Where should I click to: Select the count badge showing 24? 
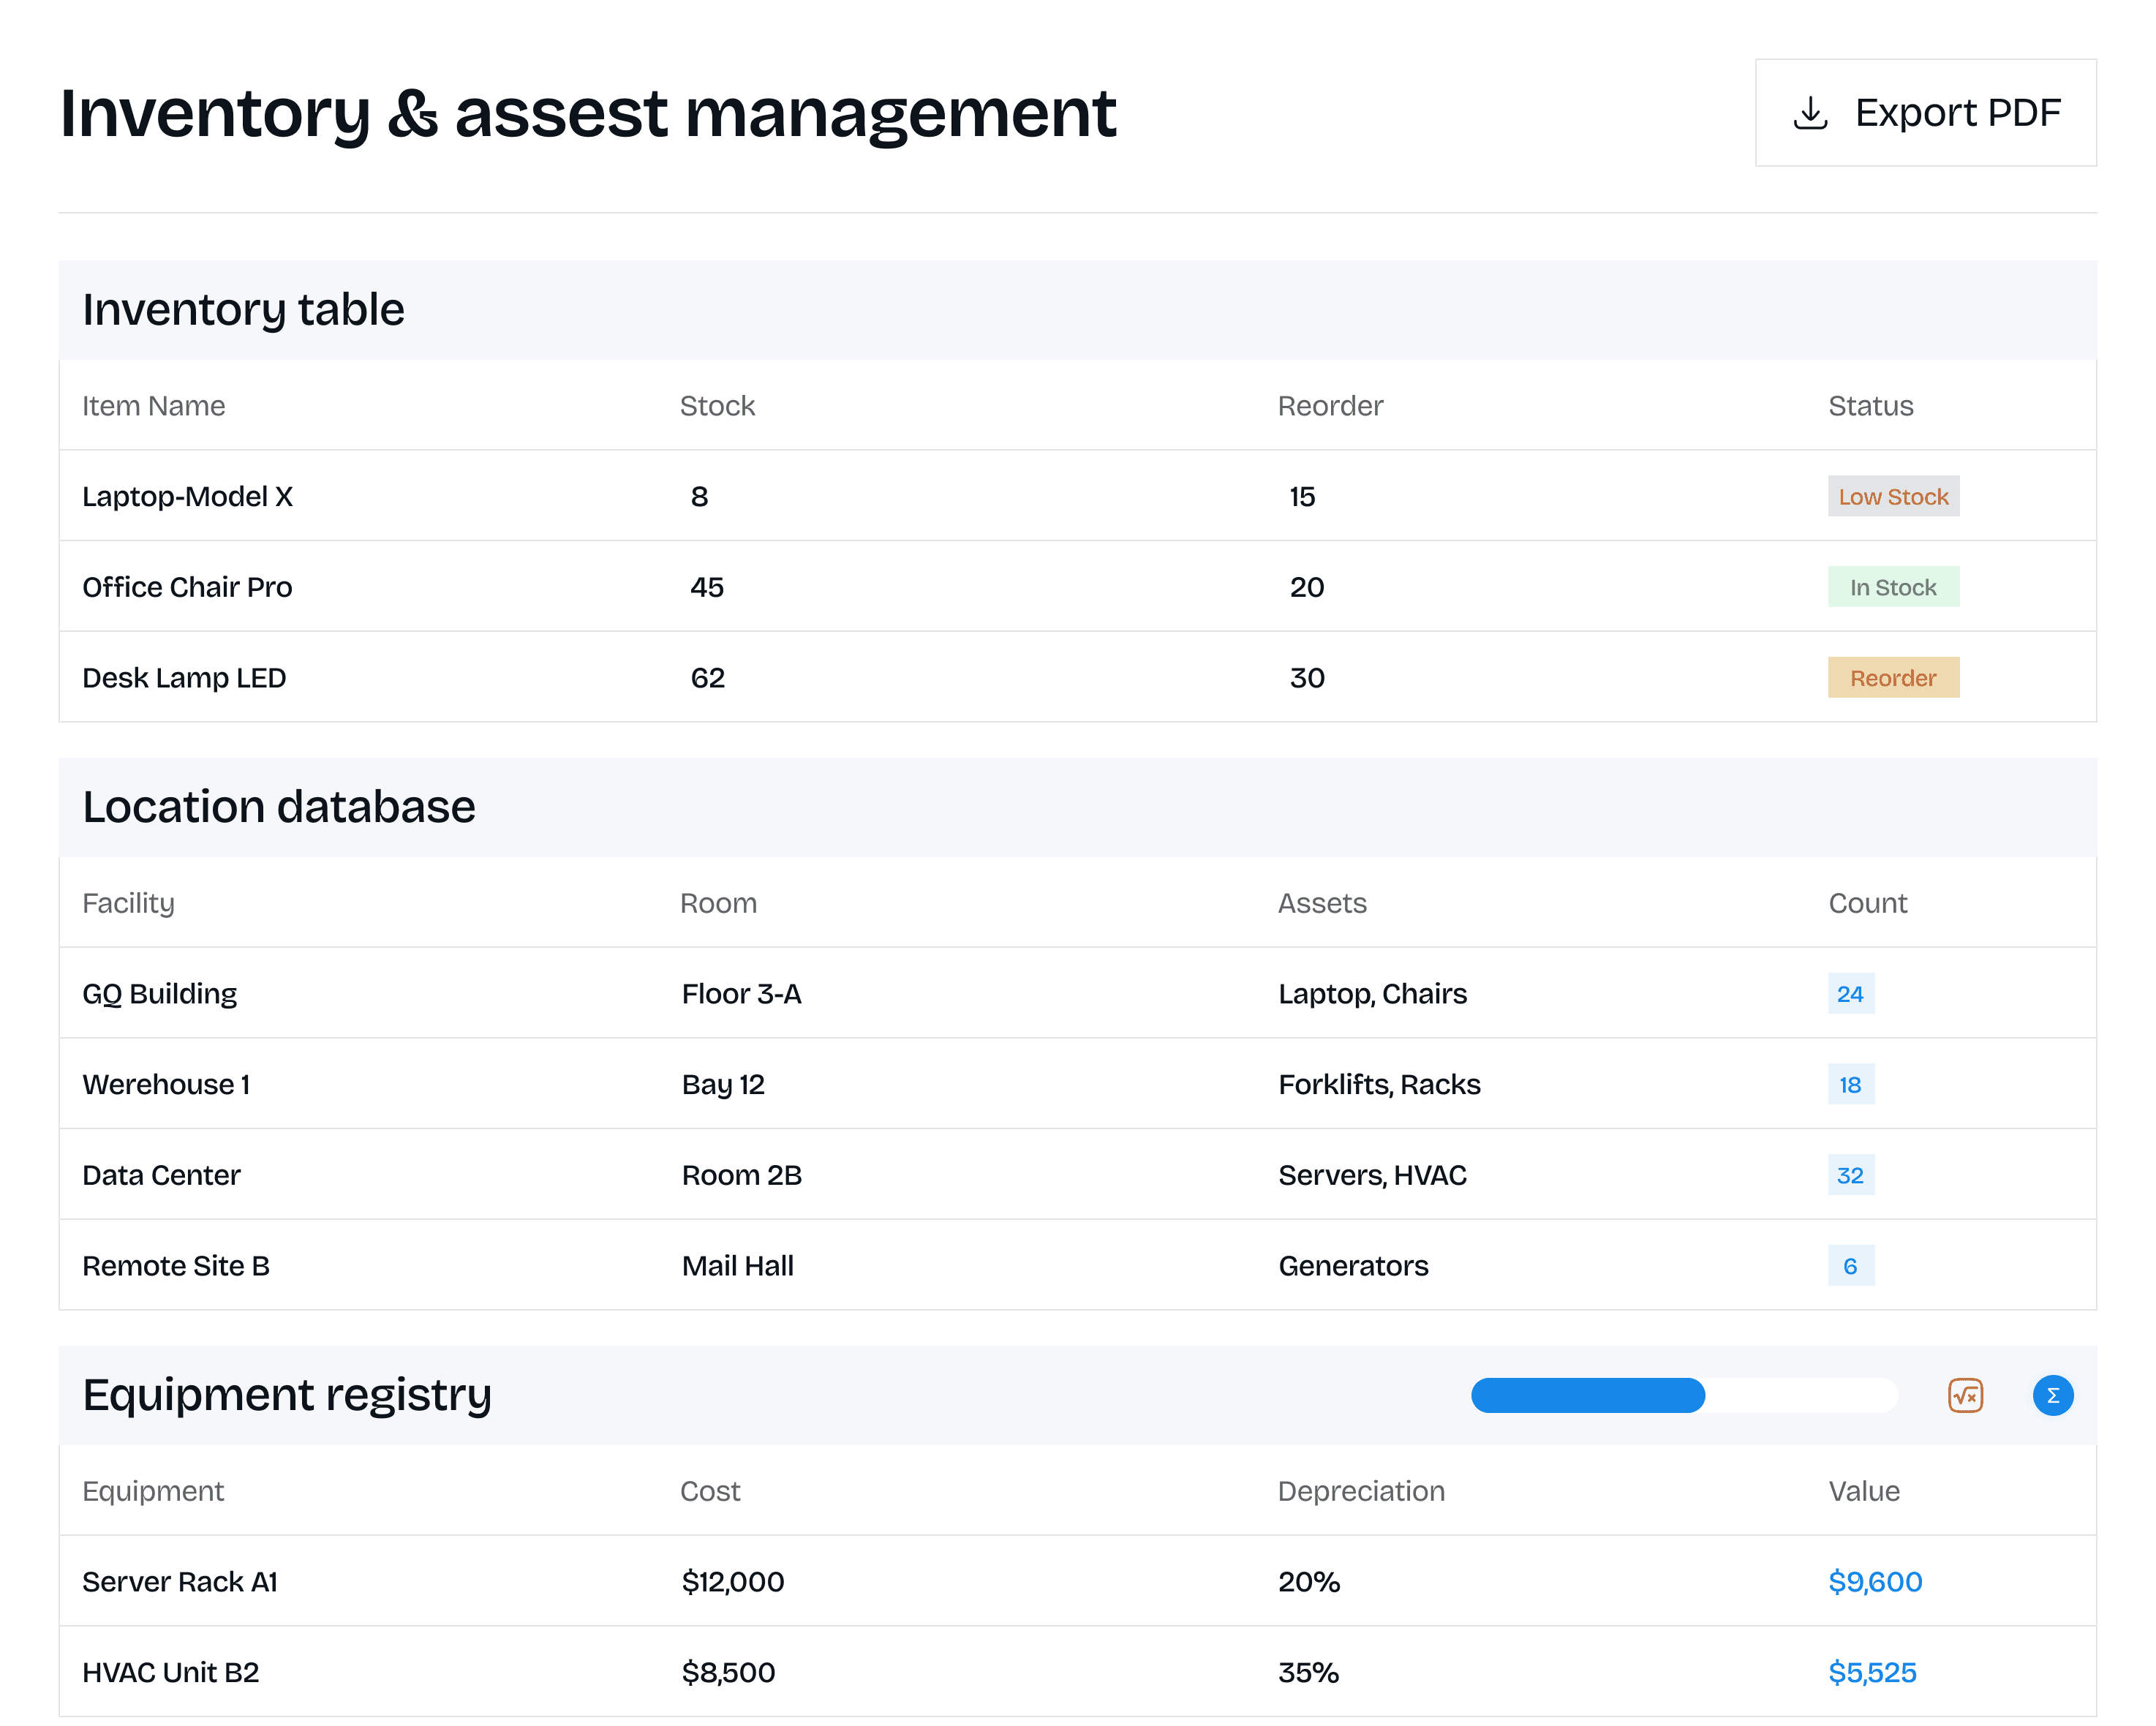pos(1850,994)
